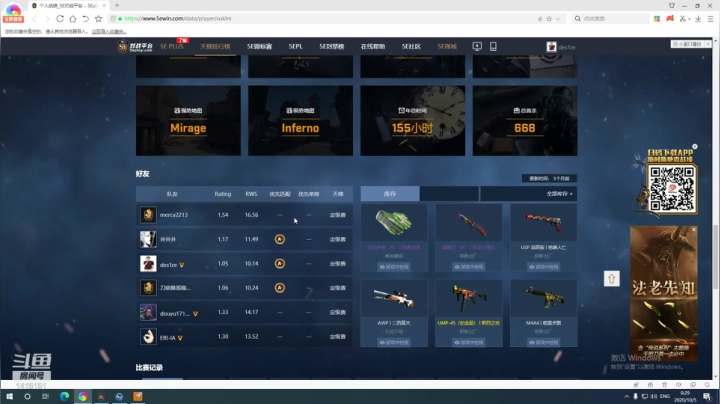
Task: Click the RWS column header
Action: coord(251,194)
